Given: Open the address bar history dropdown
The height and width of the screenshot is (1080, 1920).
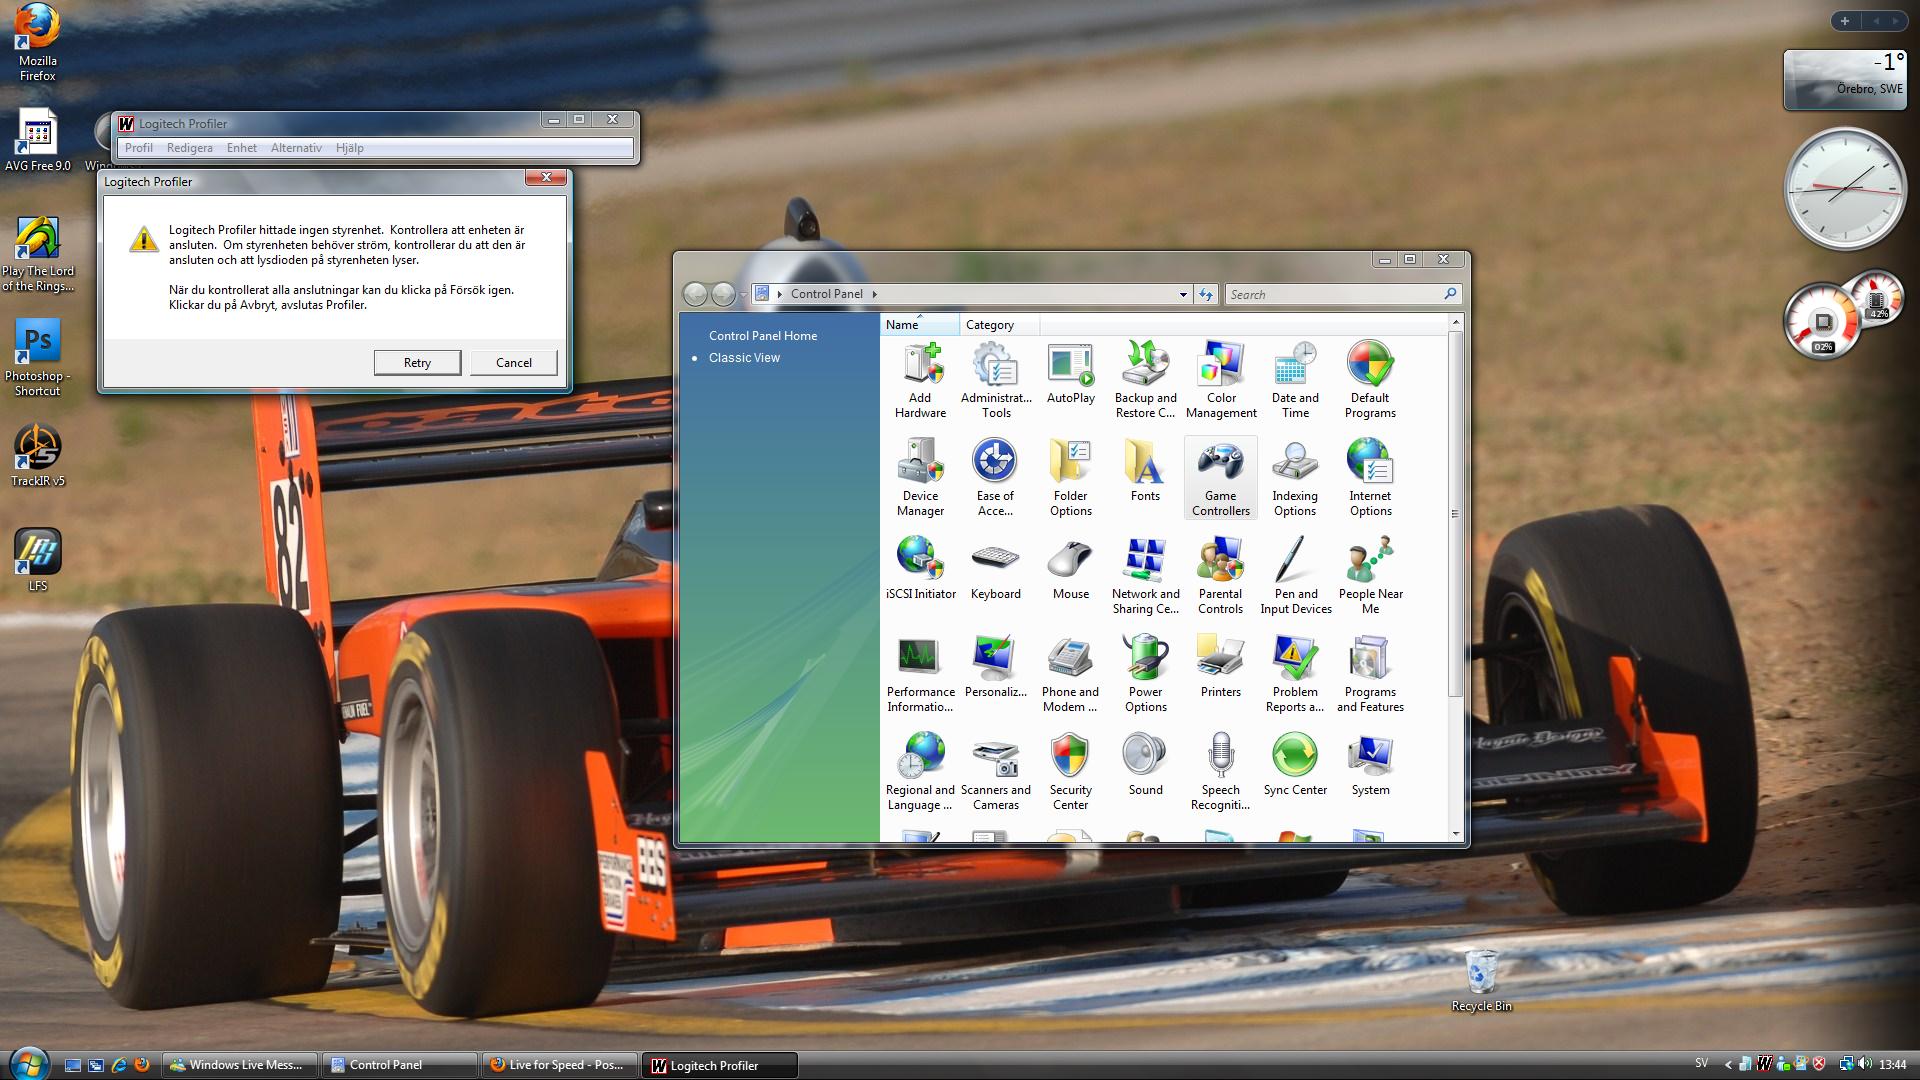Looking at the screenshot, I should (x=1183, y=294).
